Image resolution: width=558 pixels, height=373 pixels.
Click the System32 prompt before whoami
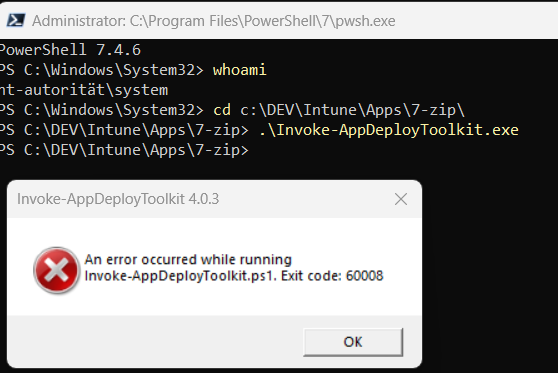(102, 70)
